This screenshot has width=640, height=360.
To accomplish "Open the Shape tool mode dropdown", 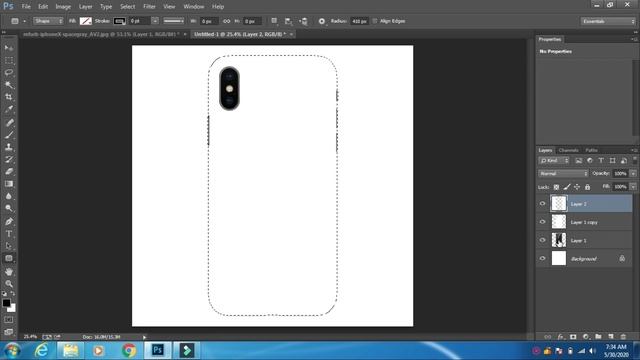I will tap(48, 21).
